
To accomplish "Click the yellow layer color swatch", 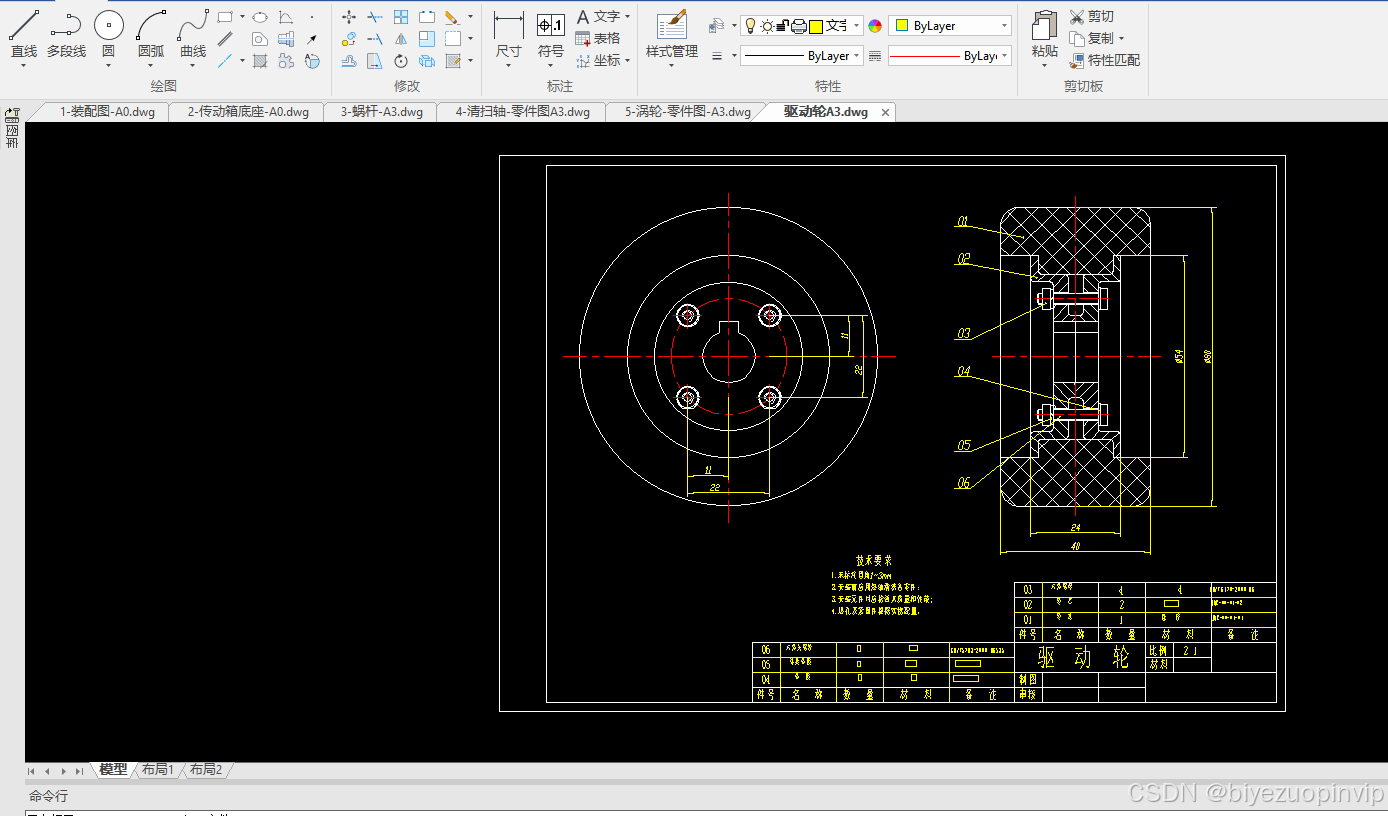I will pyautogui.click(x=816, y=27).
